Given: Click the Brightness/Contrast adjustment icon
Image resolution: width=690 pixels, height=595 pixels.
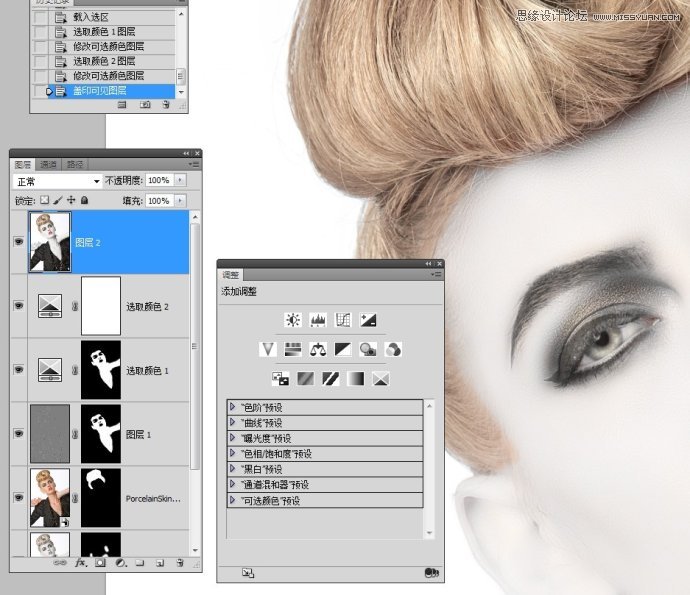Looking at the screenshot, I should pos(292,320).
